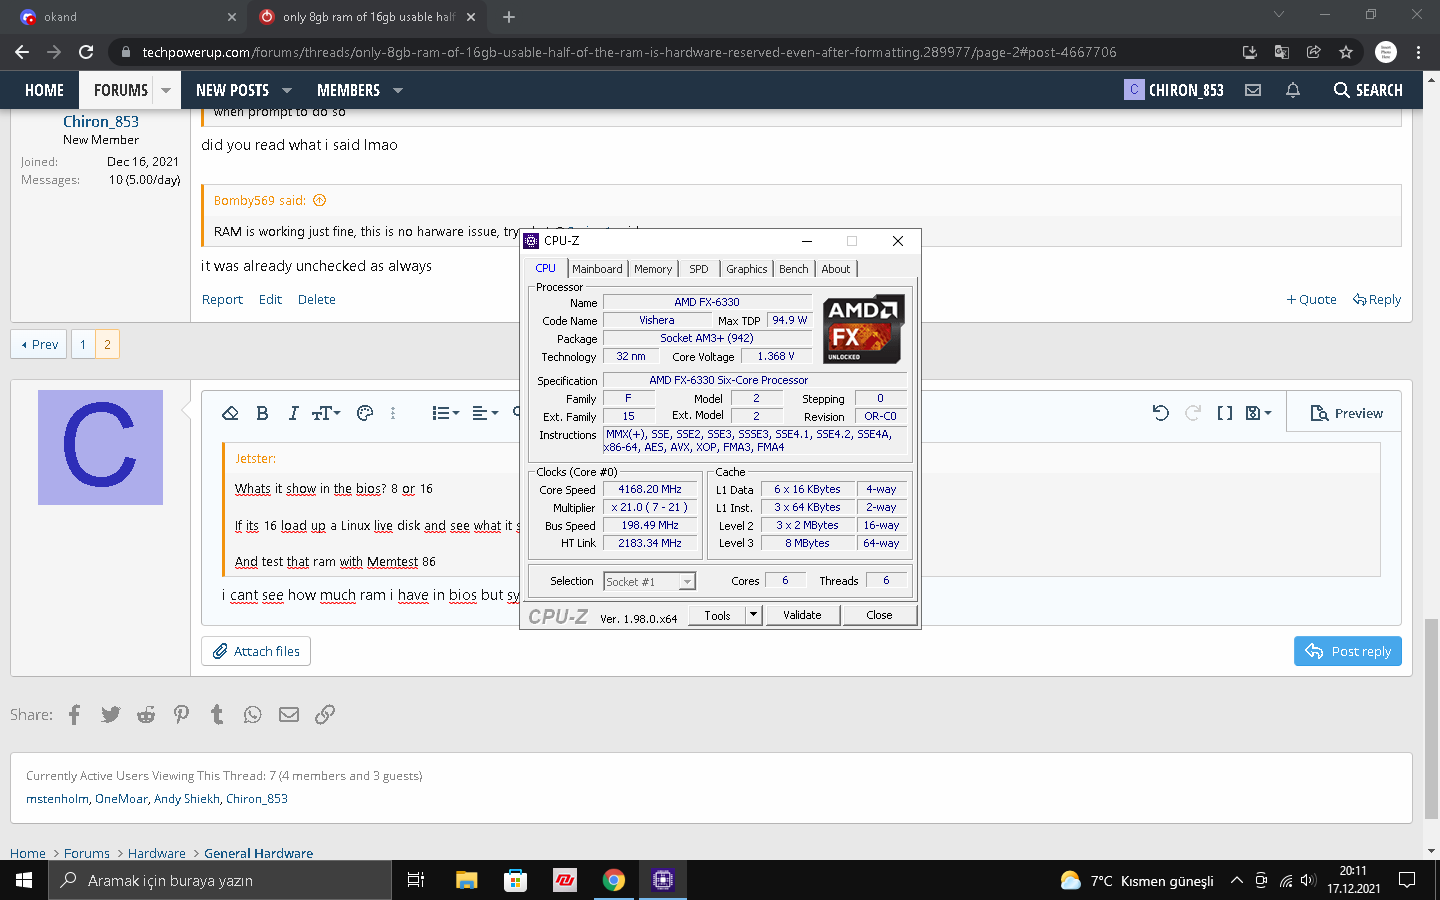This screenshot has height=900, width=1440.
Task: Open General Hardware breadcrumb link
Action: (x=258, y=853)
